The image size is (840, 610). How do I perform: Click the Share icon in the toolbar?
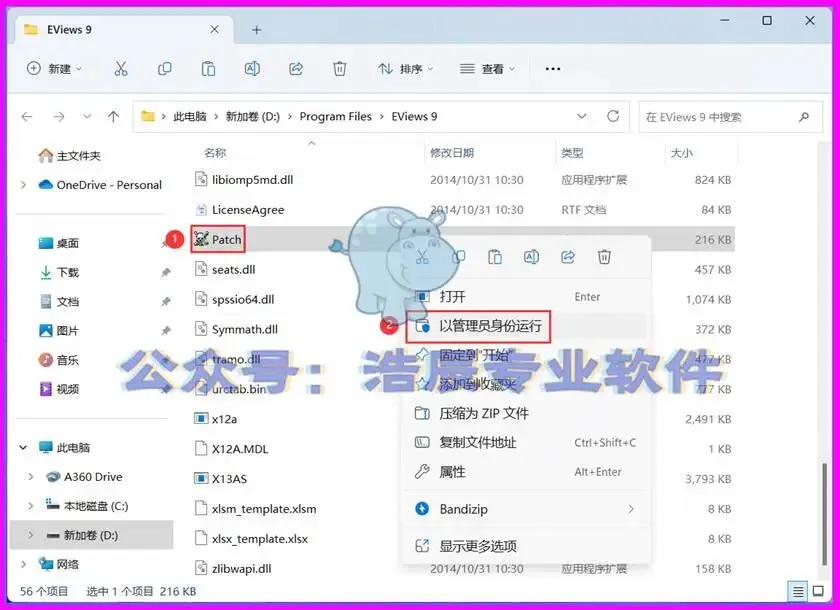296,69
